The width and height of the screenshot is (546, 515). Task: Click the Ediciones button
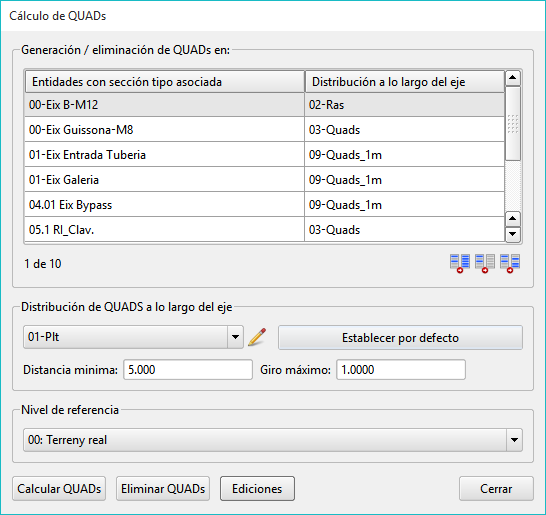(257, 489)
